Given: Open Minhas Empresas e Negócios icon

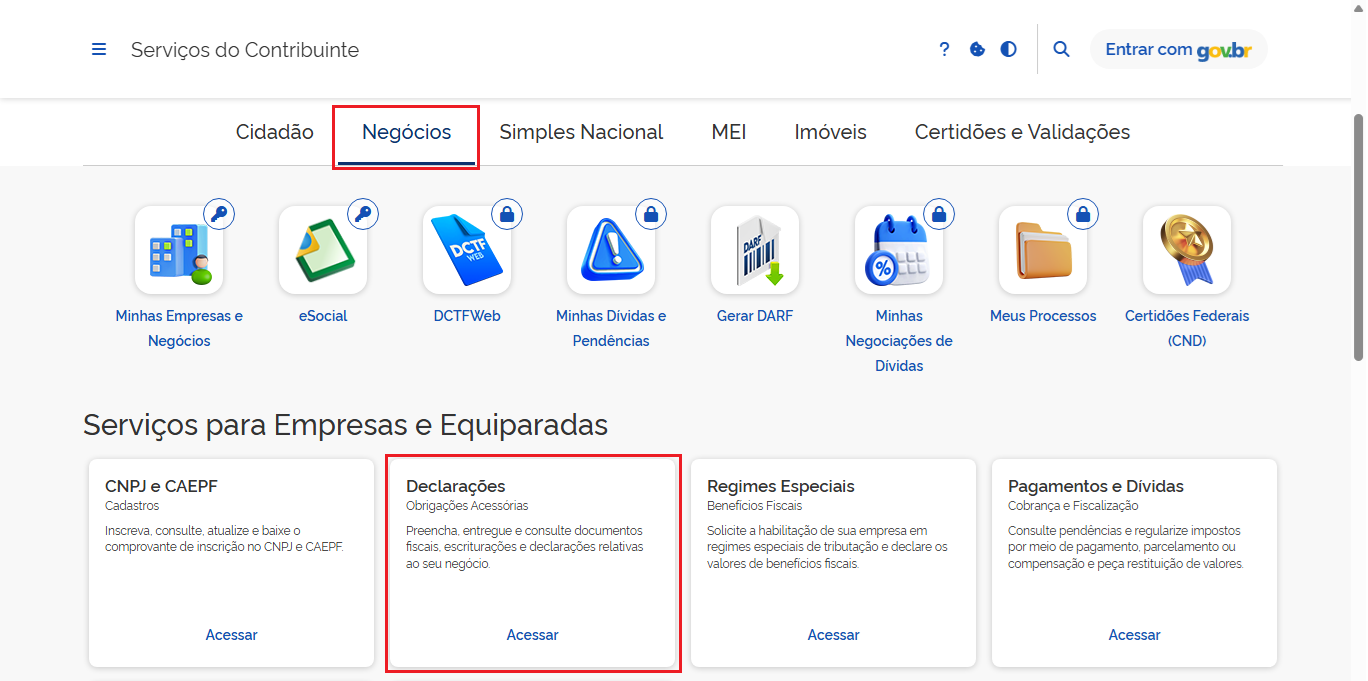Looking at the screenshot, I should click(x=179, y=250).
